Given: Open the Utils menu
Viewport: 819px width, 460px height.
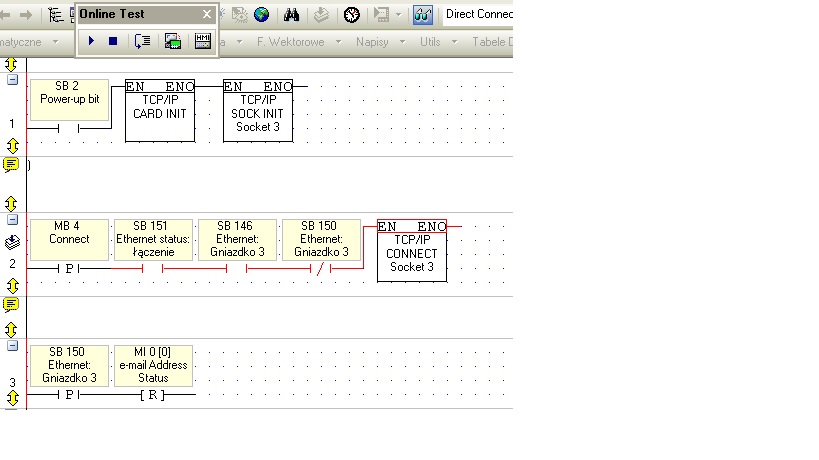Looking at the screenshot, I should pyautogui.click(x=430, y=42).
